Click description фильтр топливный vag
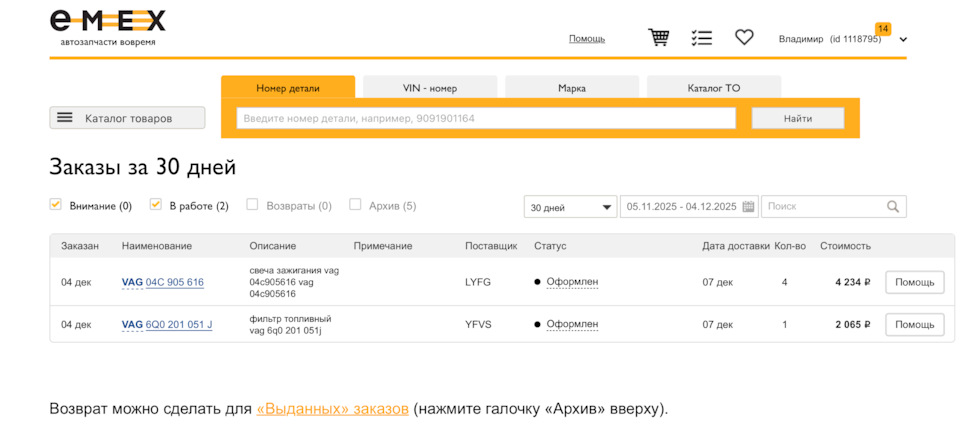960x443 pixels. (290, 324)
